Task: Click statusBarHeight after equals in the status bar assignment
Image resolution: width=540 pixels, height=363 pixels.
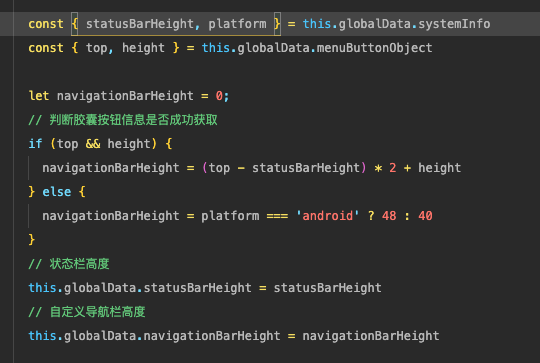Action: 328,288
